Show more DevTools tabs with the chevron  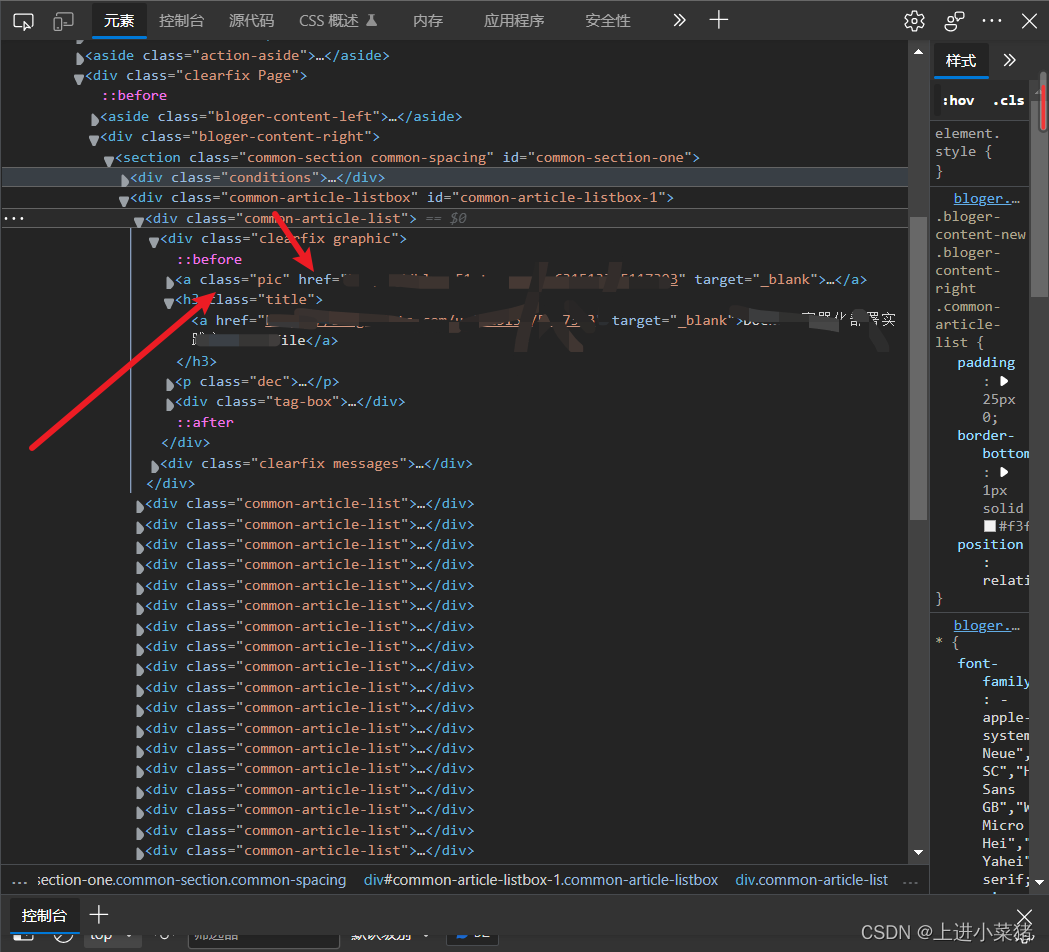(679, 20)
